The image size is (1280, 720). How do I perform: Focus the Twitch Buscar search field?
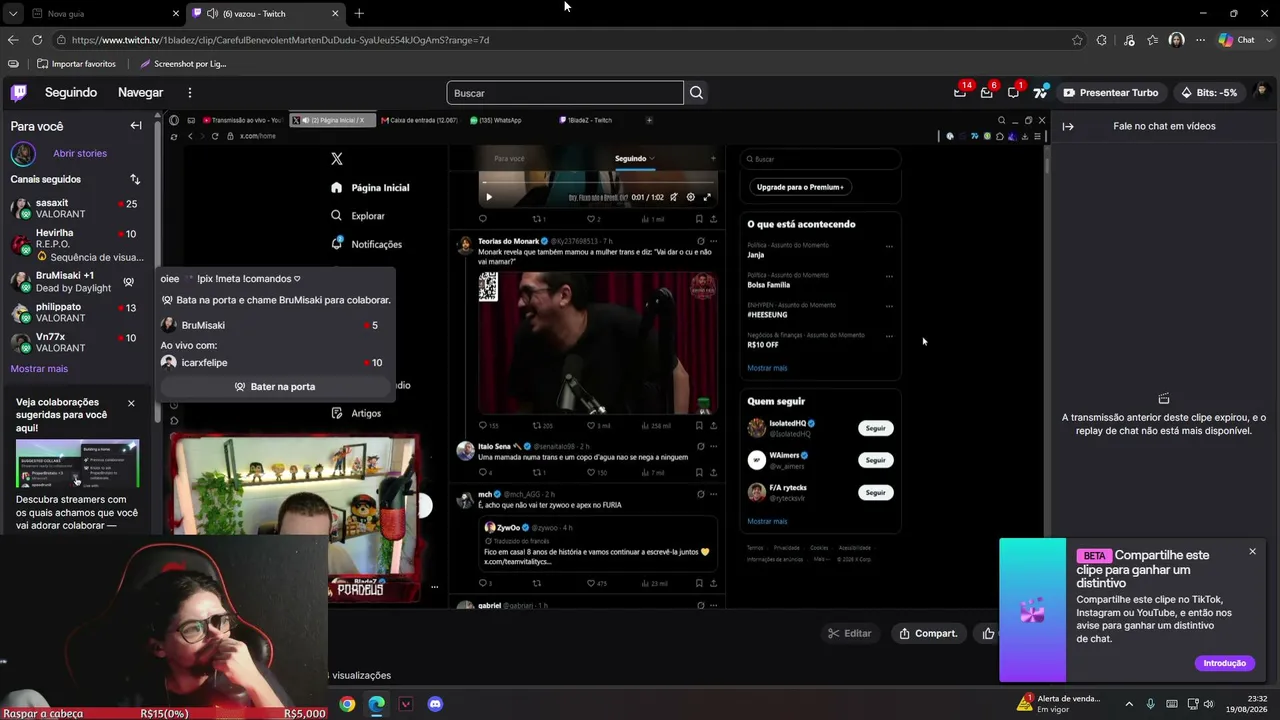[x=565, y=93]
